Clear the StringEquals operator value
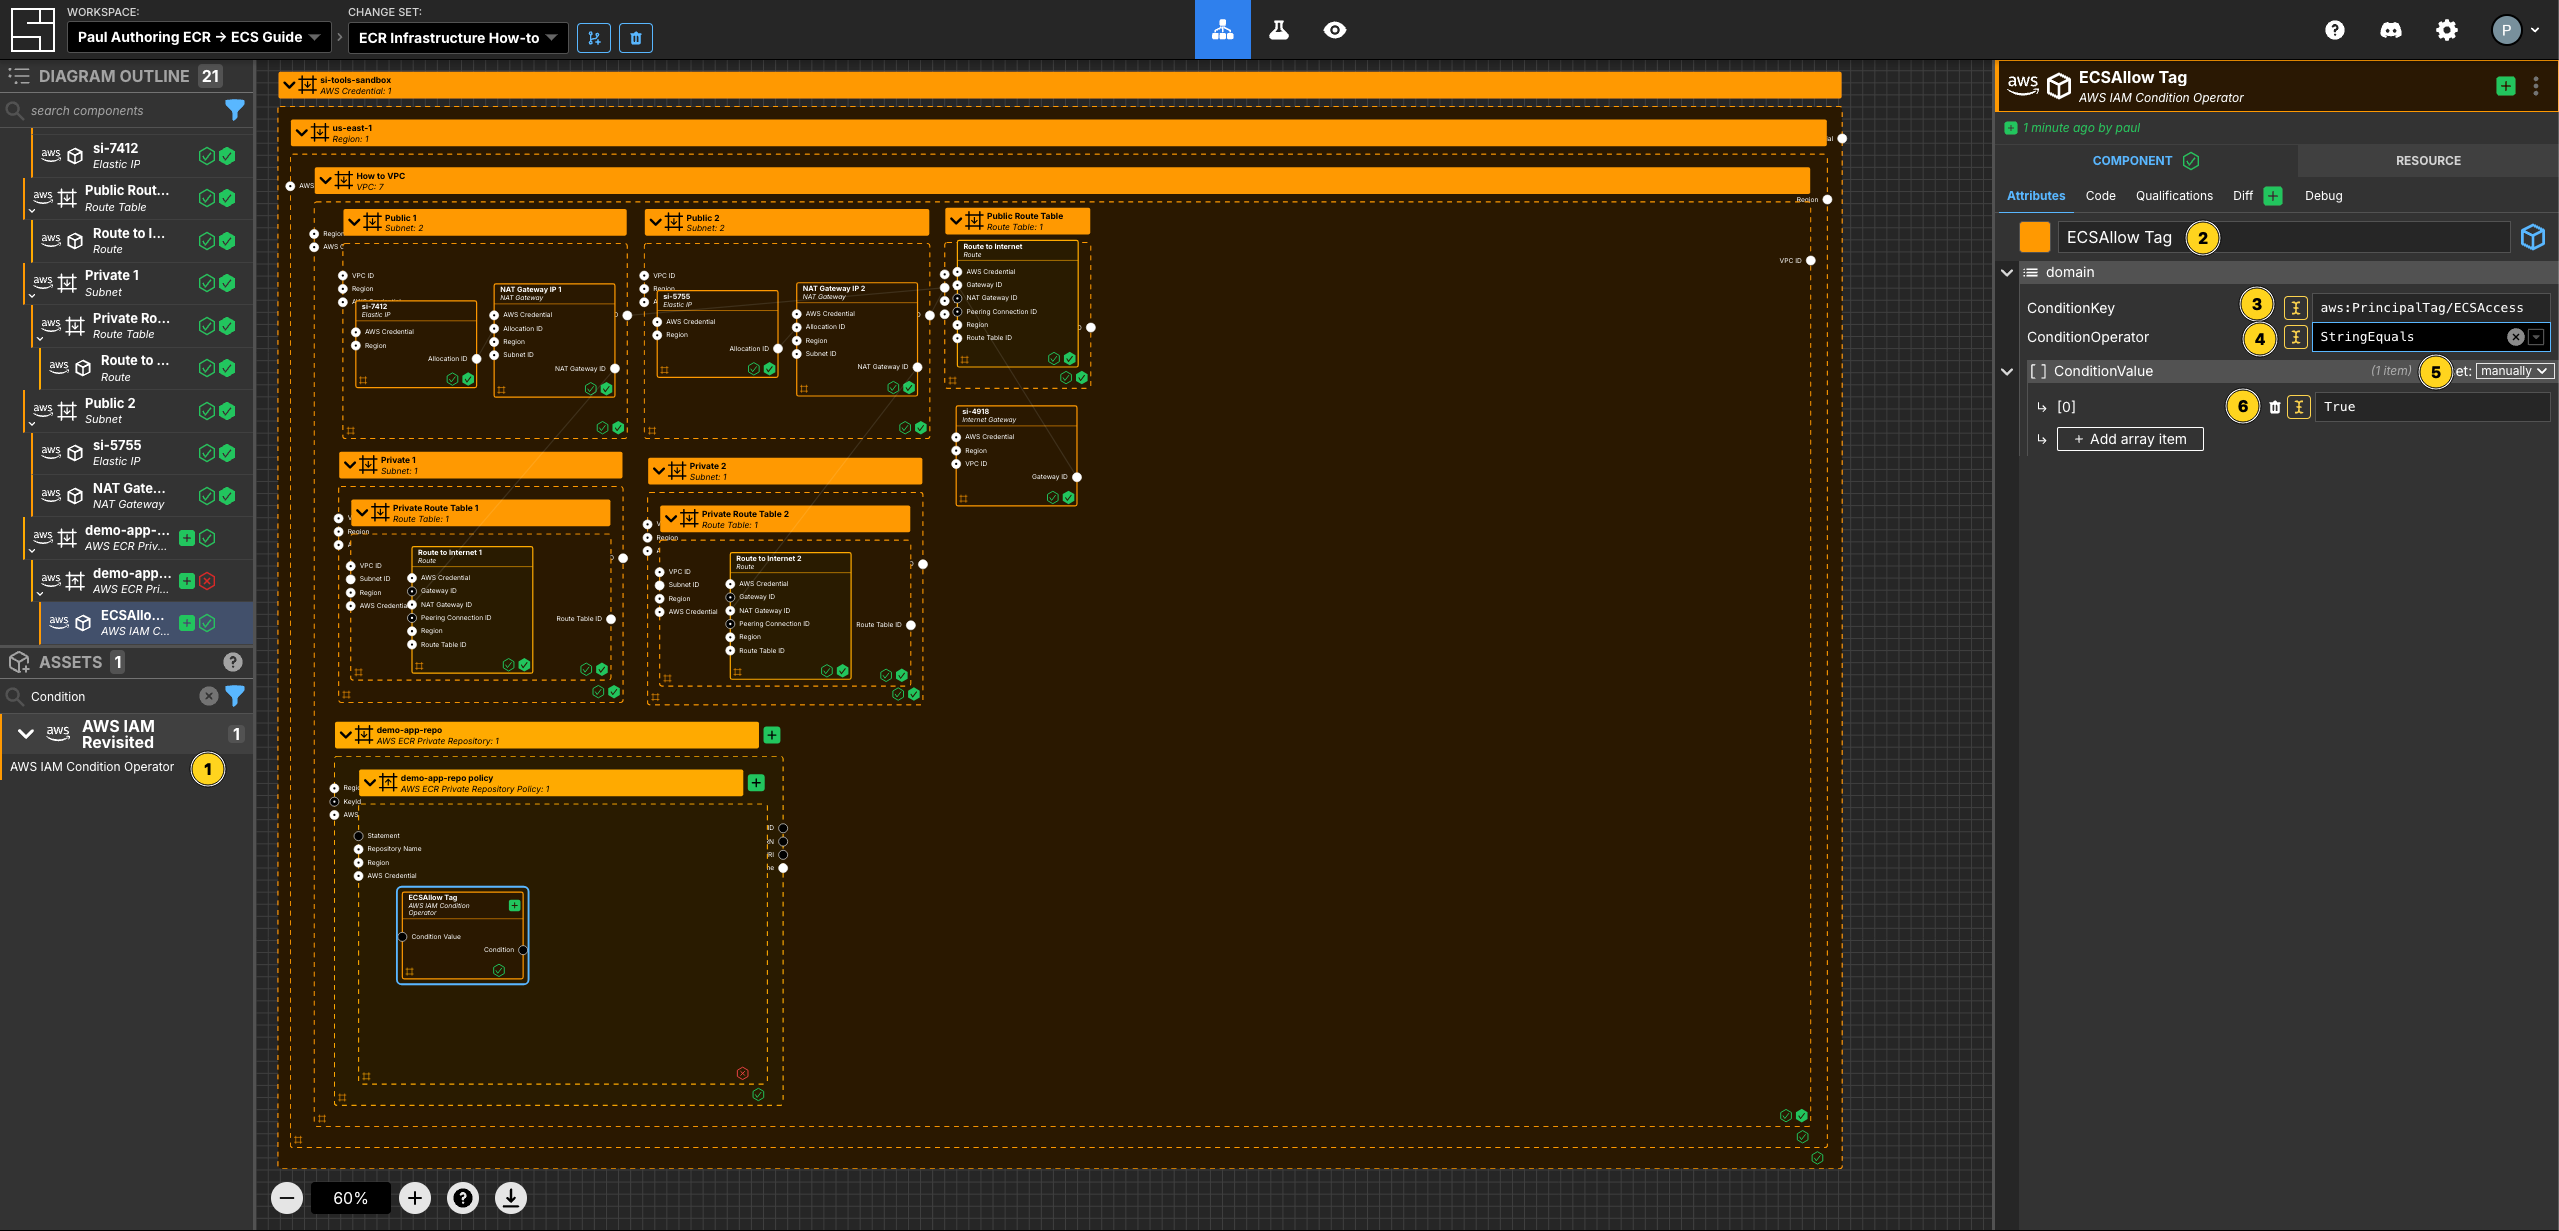Viewport: 2559px width, 1231px height. click(x=2515, y=337)
